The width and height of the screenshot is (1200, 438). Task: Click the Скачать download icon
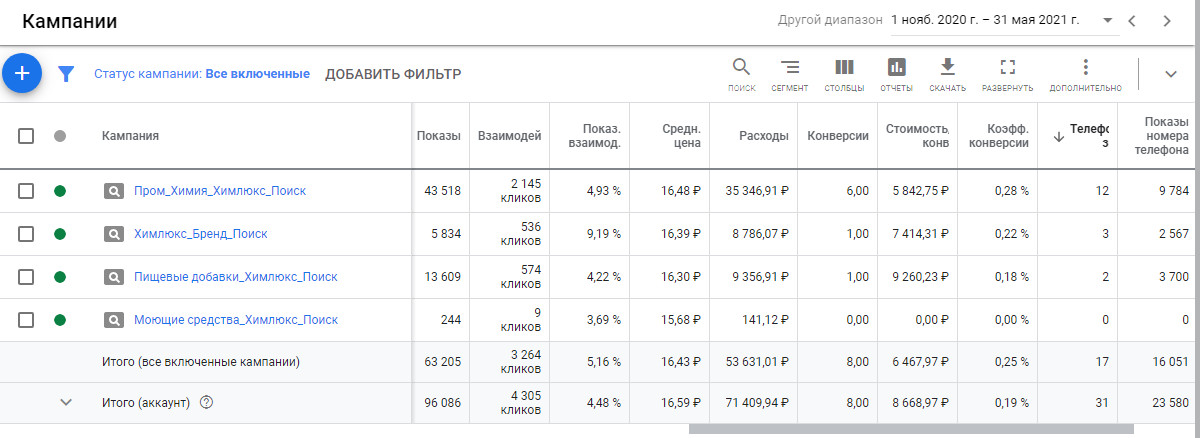pyautogui.click(x=947, y=68)
